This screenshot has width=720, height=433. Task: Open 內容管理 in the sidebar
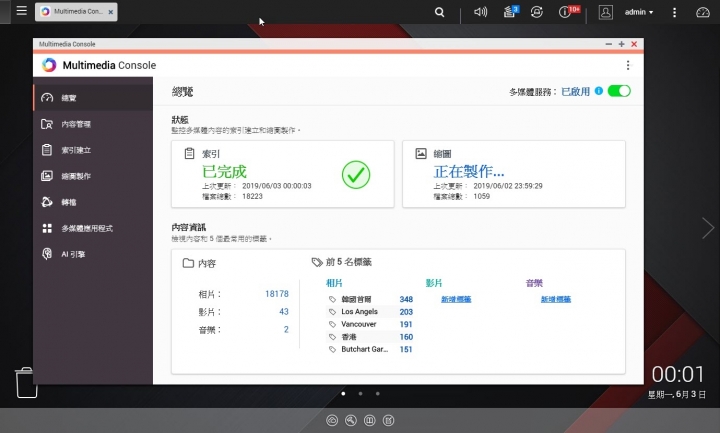click(x=93, y=124)
